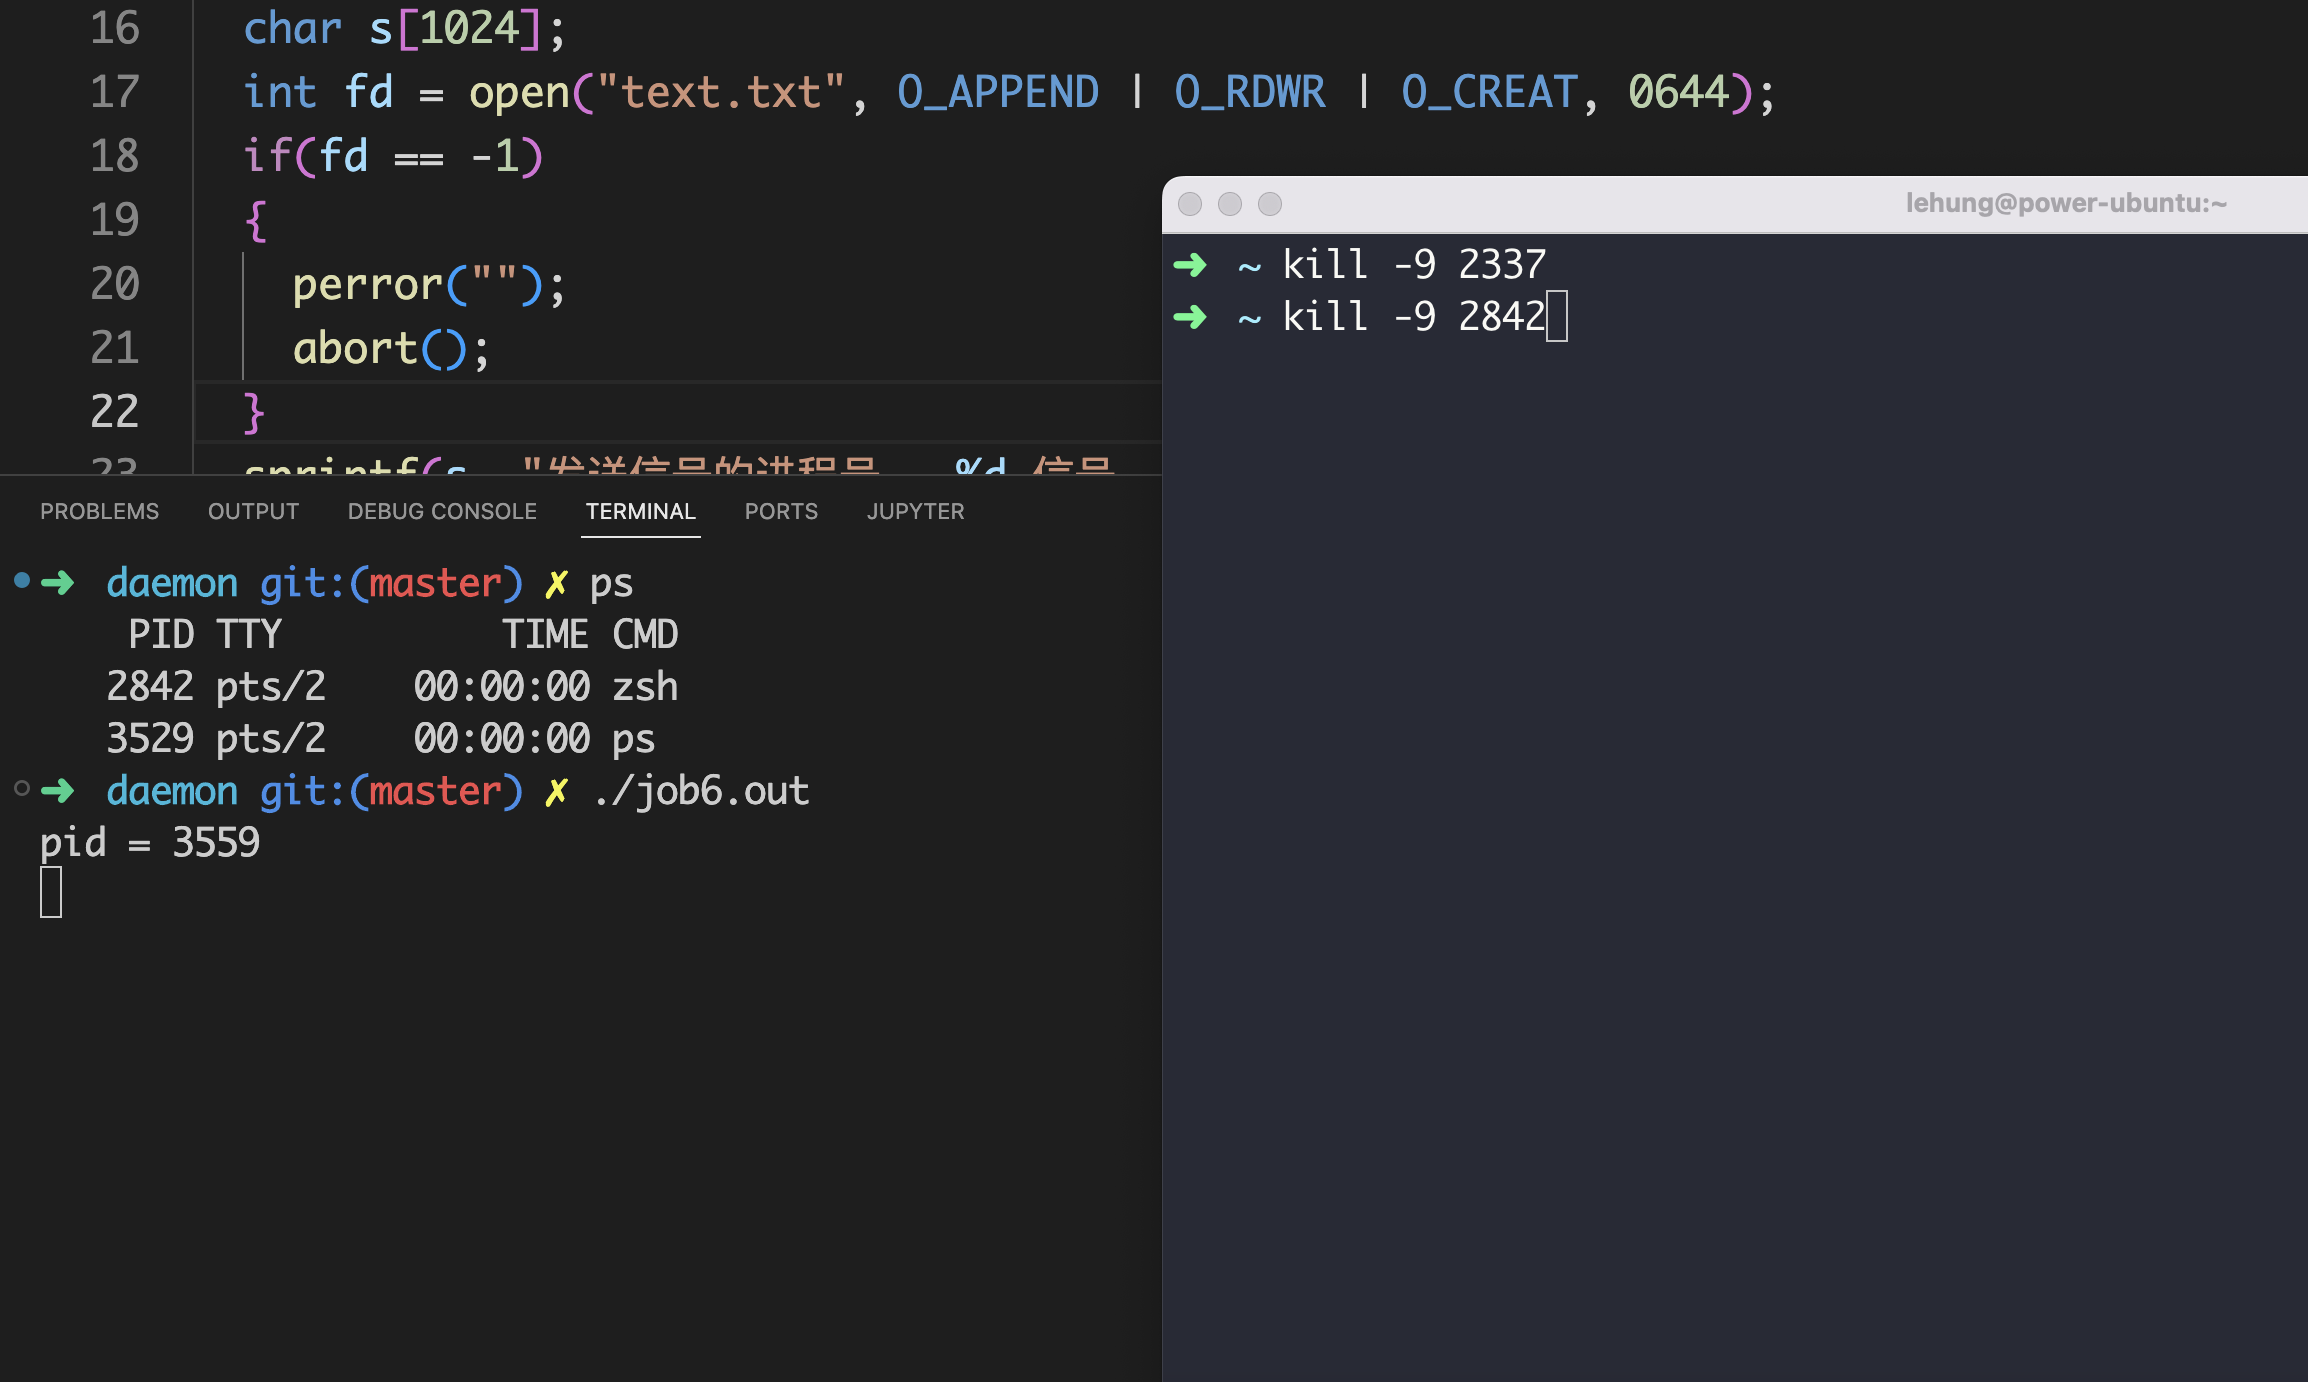
Task: Open the PORTS tab
Action: click(x=781, y=511)
